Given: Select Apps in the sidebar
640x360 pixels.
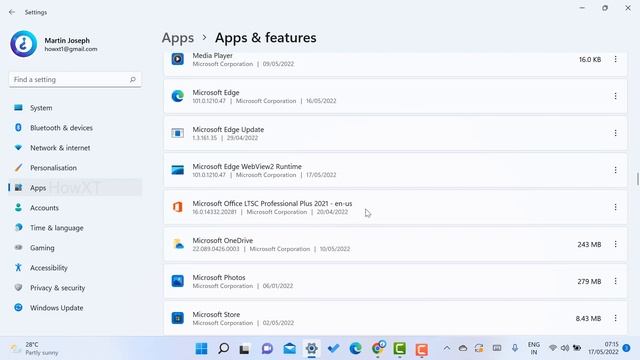Looking at the screenshot, I should 75,188.
